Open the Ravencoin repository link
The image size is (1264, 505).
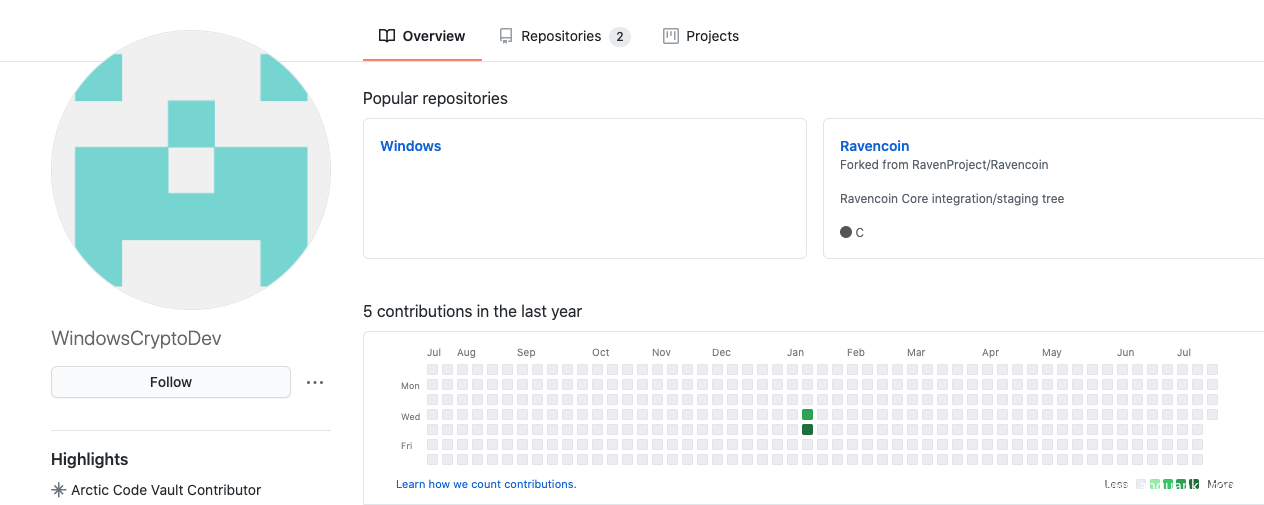[875, 146]
